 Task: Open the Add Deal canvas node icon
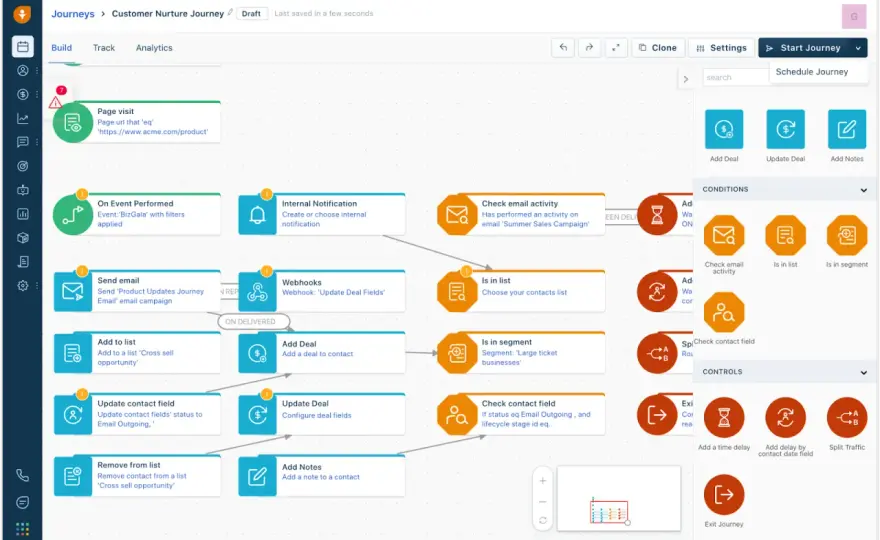click(x=257, y=353)
